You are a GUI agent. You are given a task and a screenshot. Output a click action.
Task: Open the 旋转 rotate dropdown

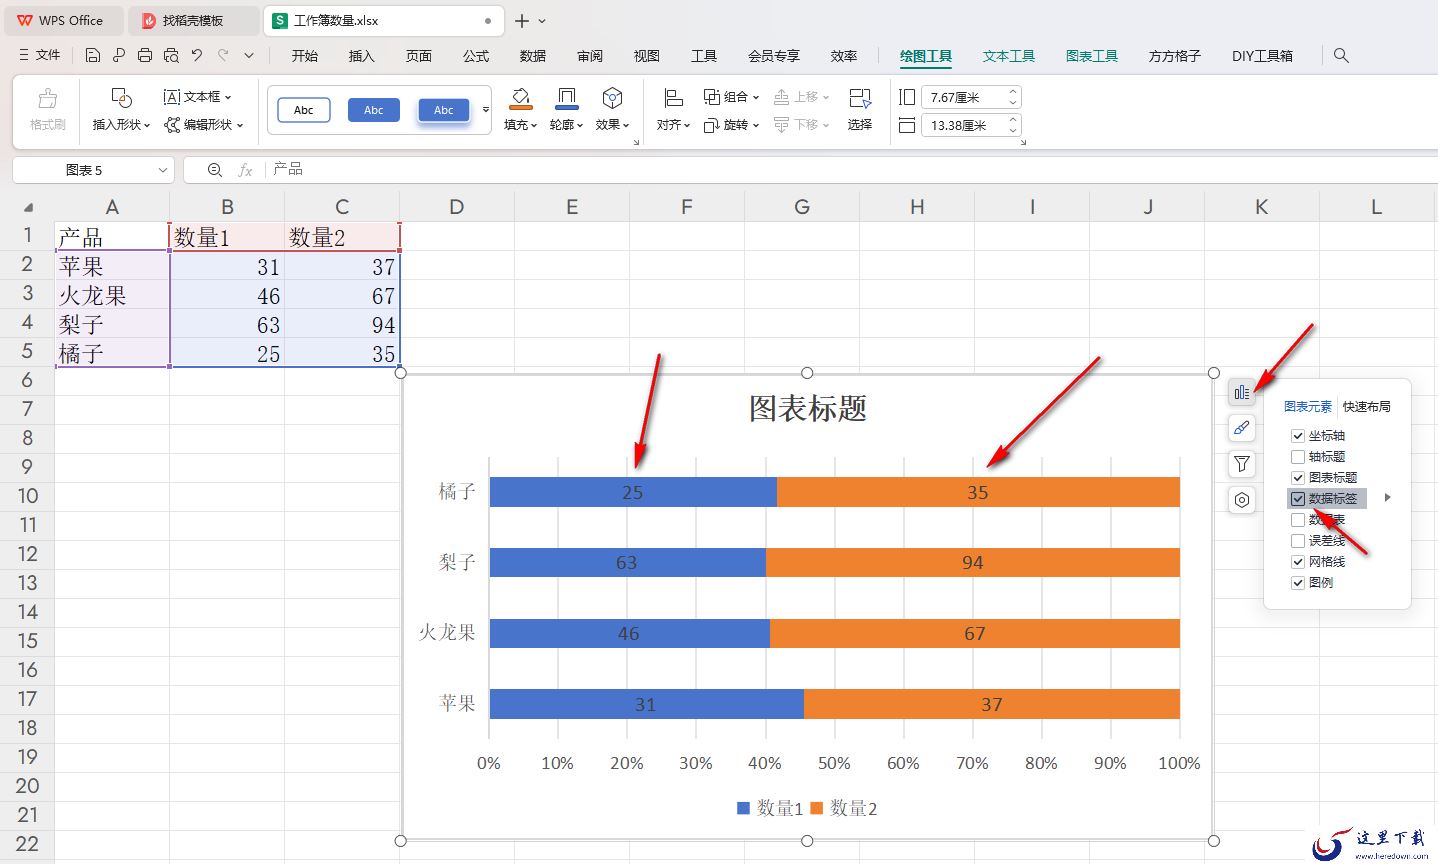point(731,125)
